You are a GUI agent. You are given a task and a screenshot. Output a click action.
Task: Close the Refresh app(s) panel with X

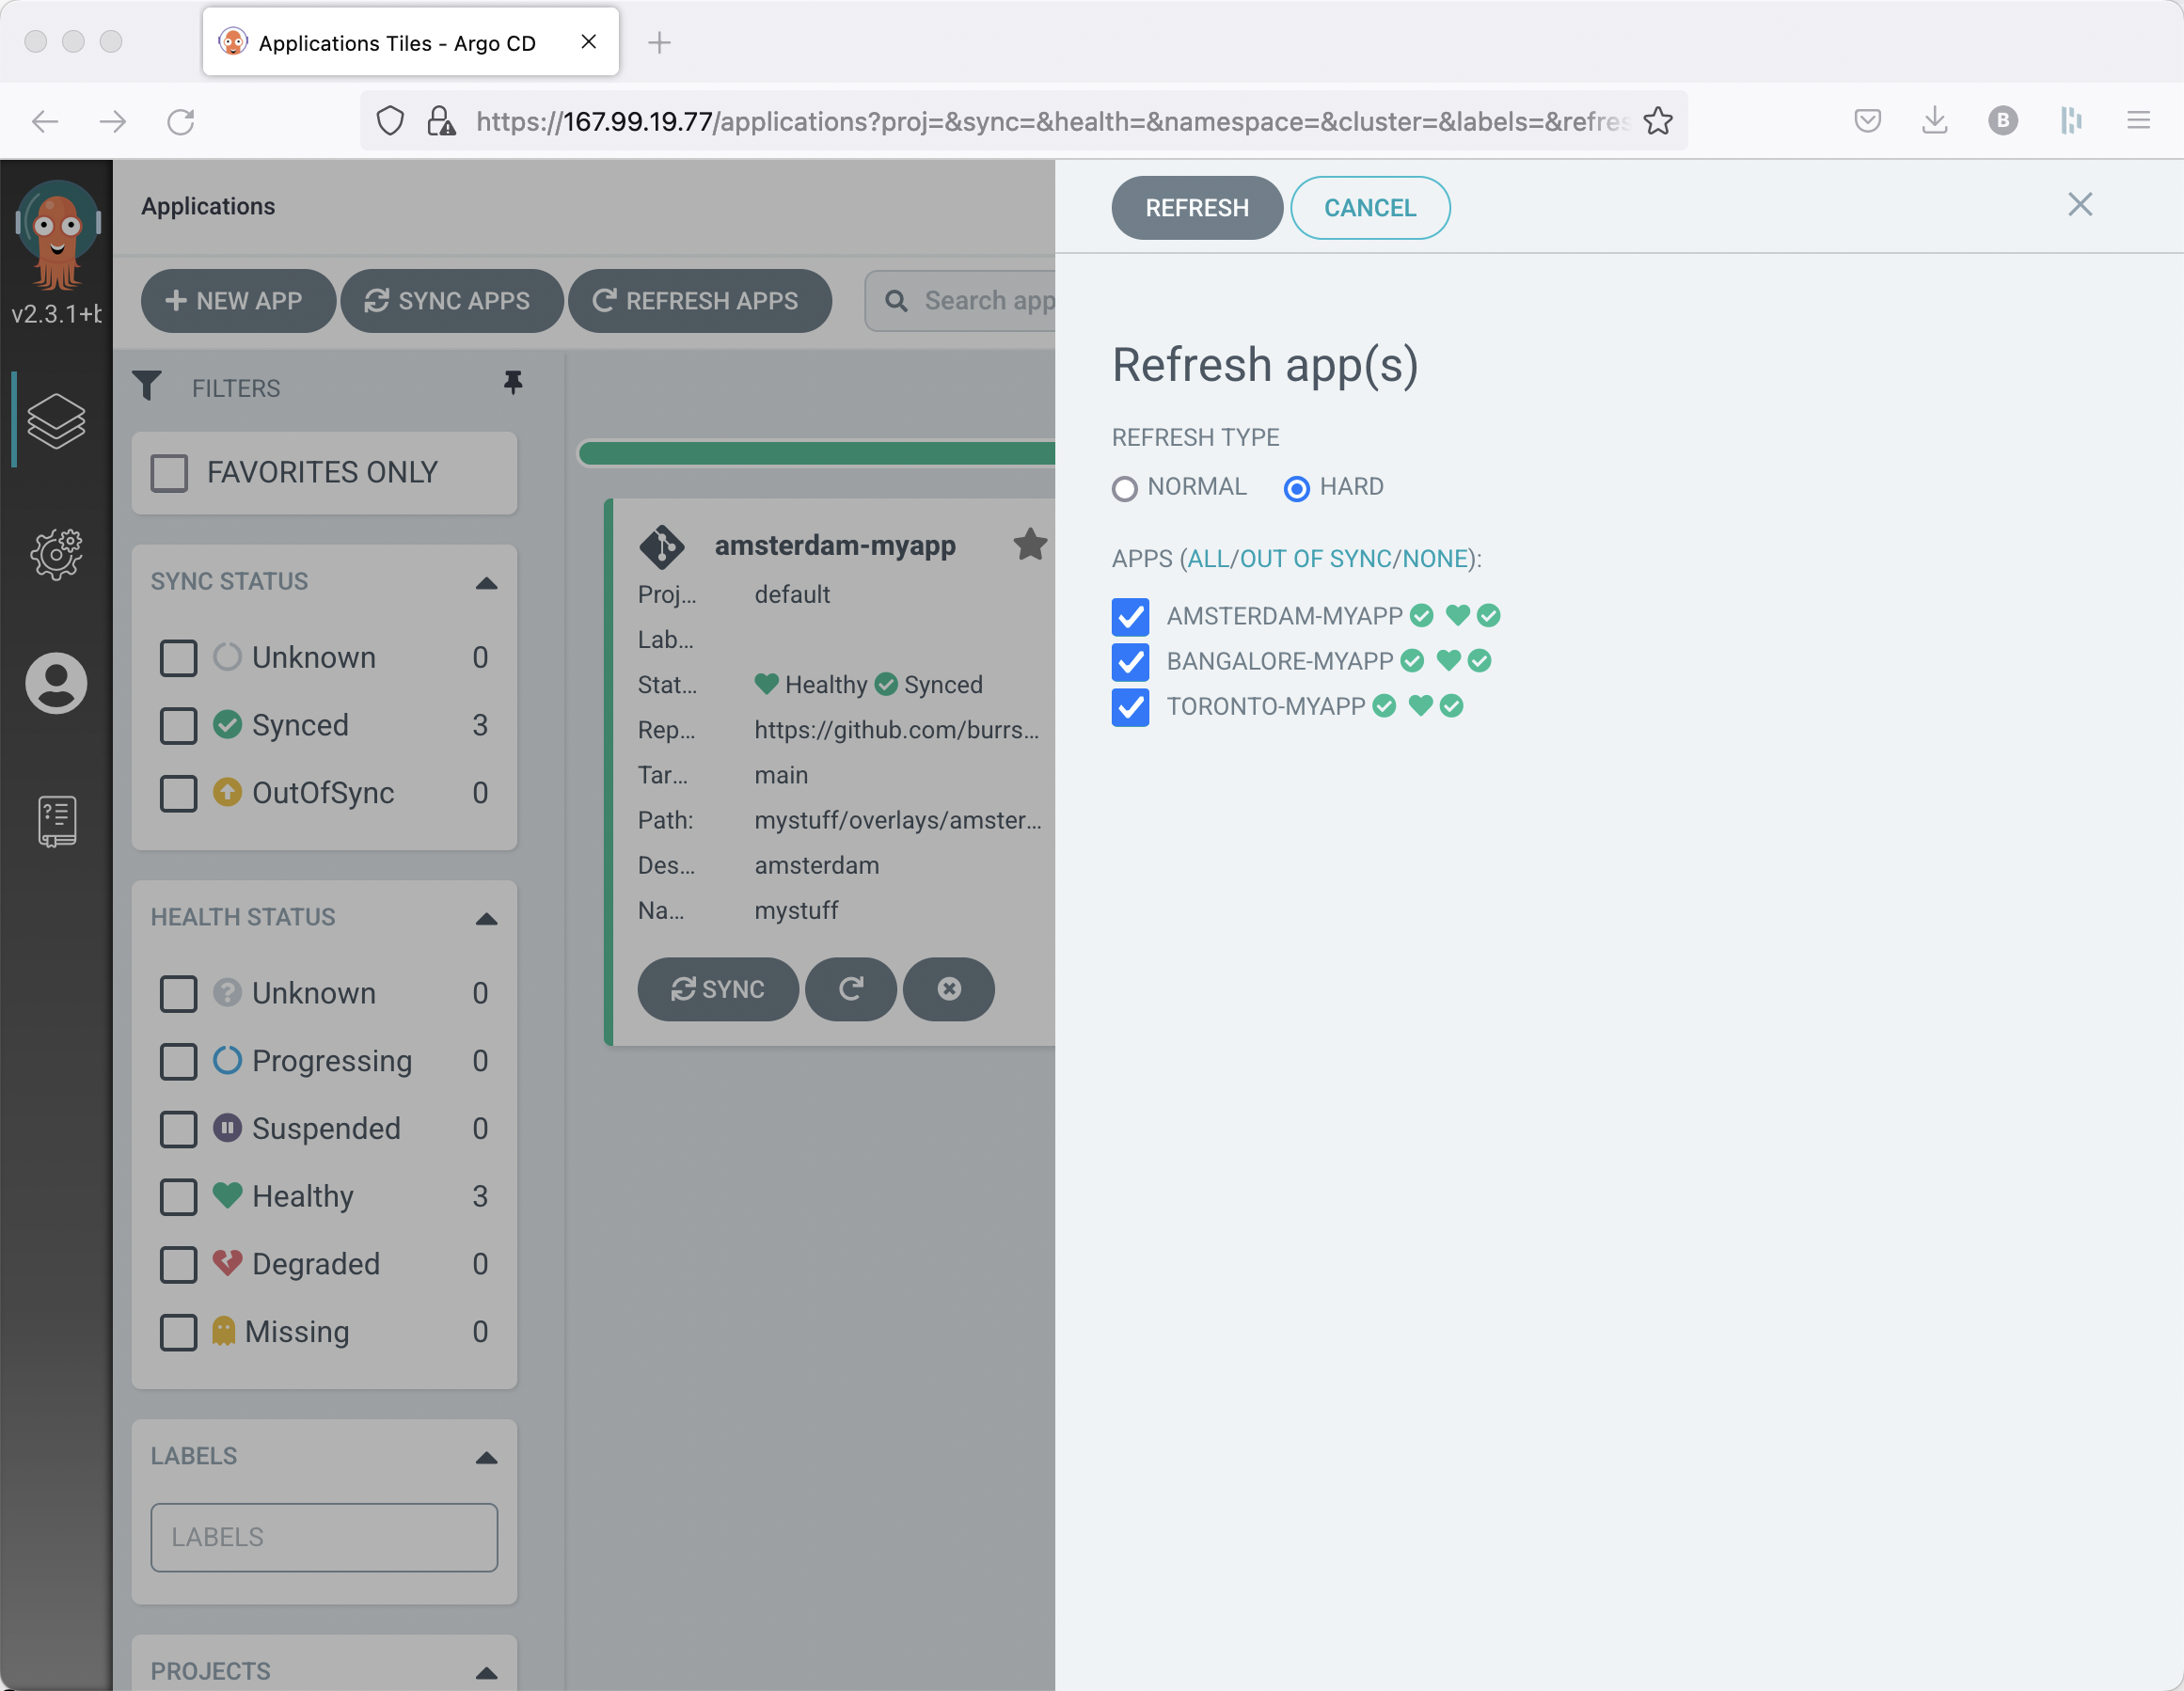point(2079,205)
